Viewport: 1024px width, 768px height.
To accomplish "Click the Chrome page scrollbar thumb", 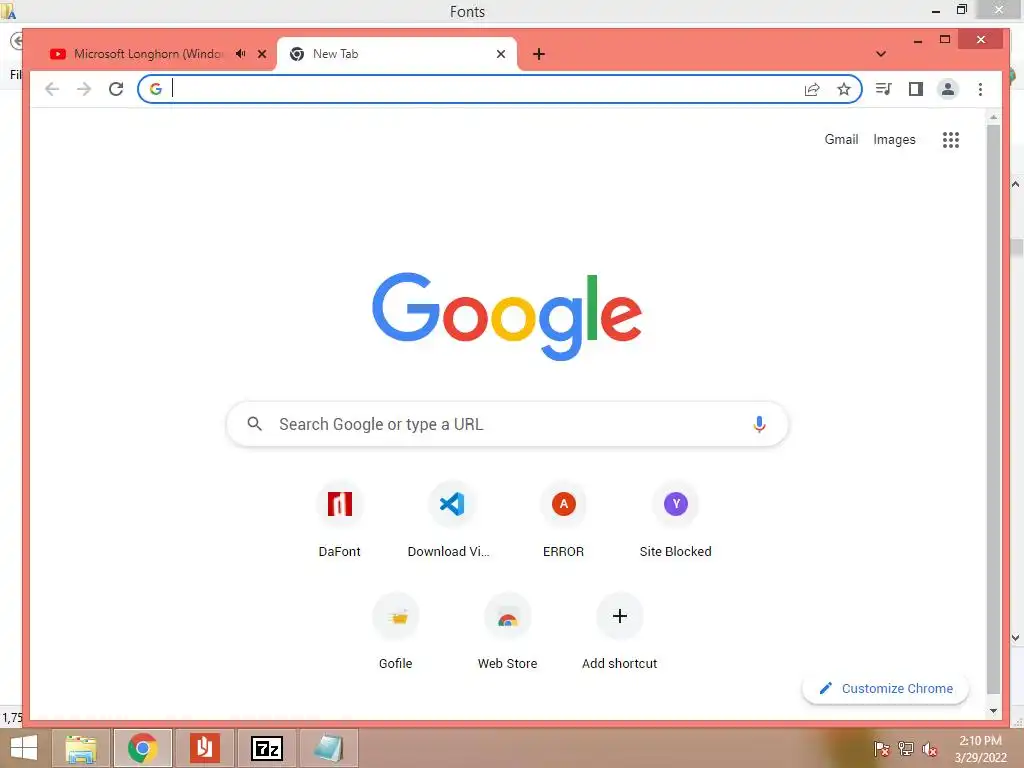I will [993, 410].
